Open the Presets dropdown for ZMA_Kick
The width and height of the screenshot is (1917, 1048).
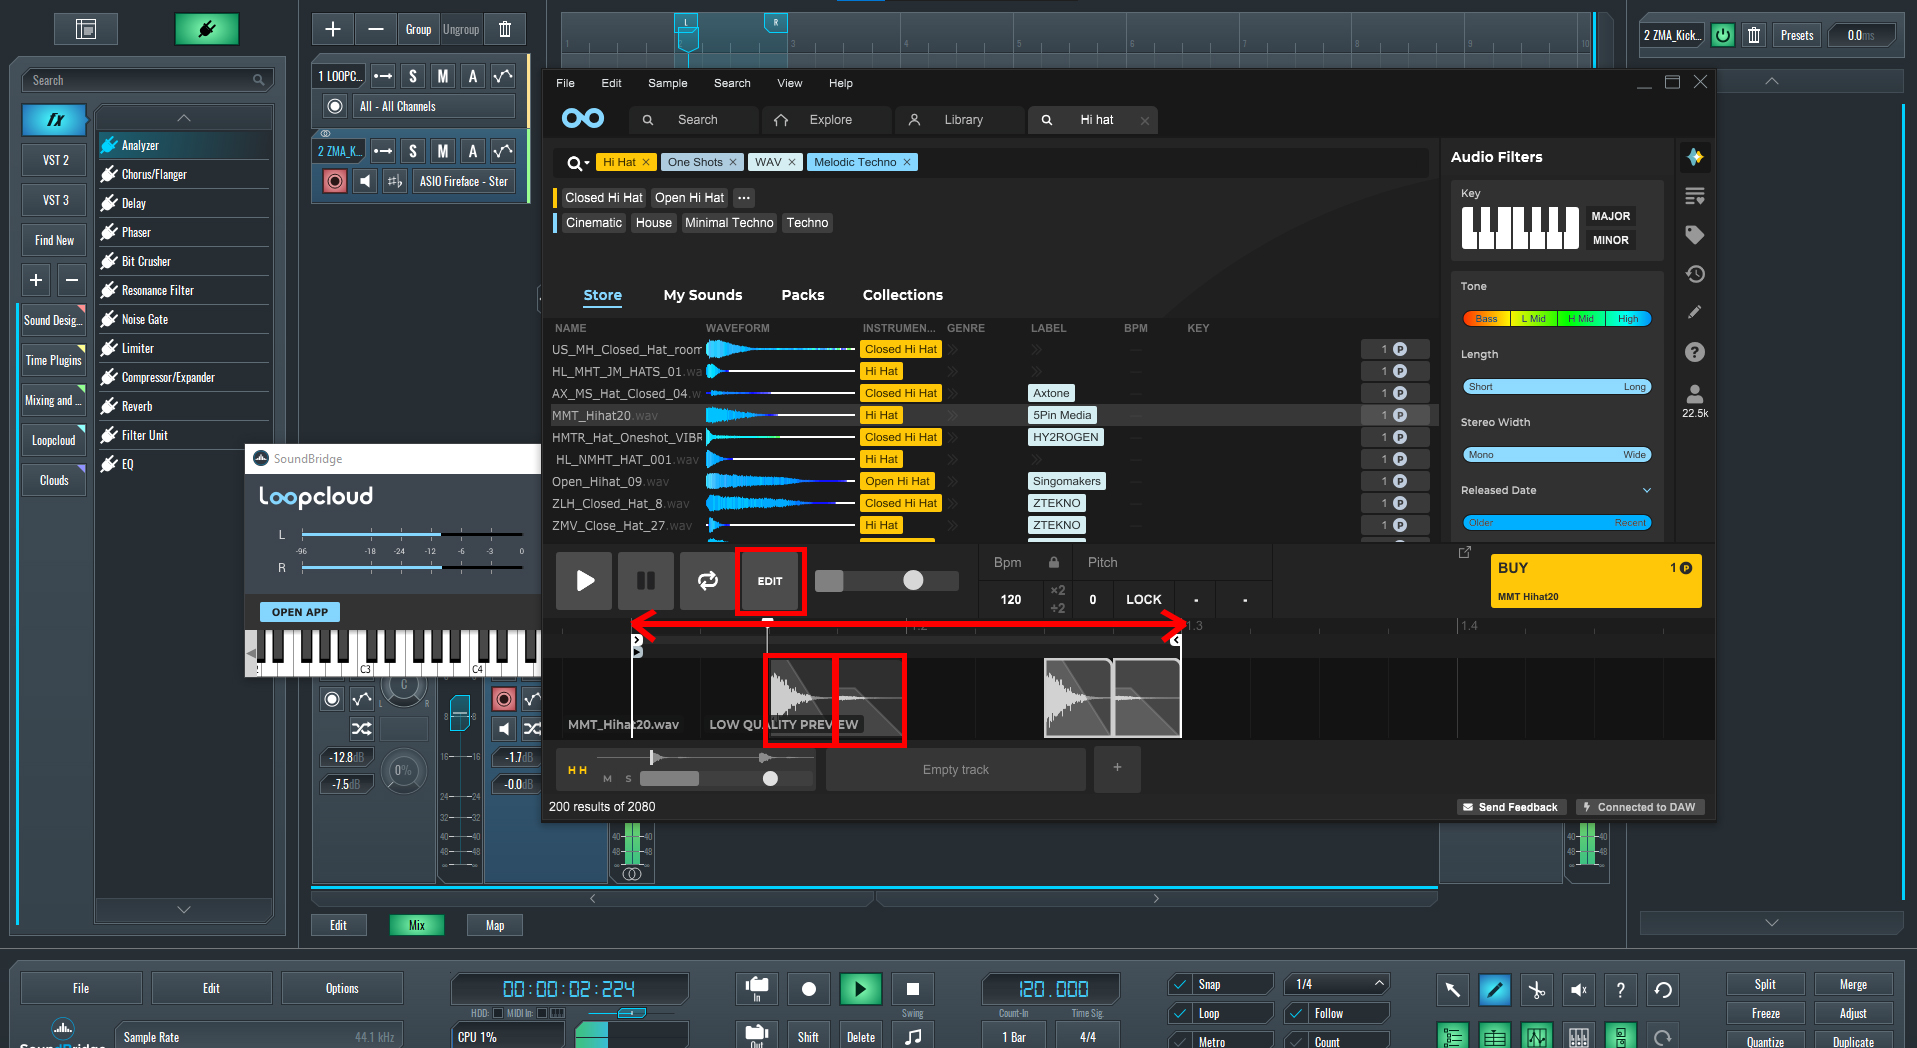1797,35
